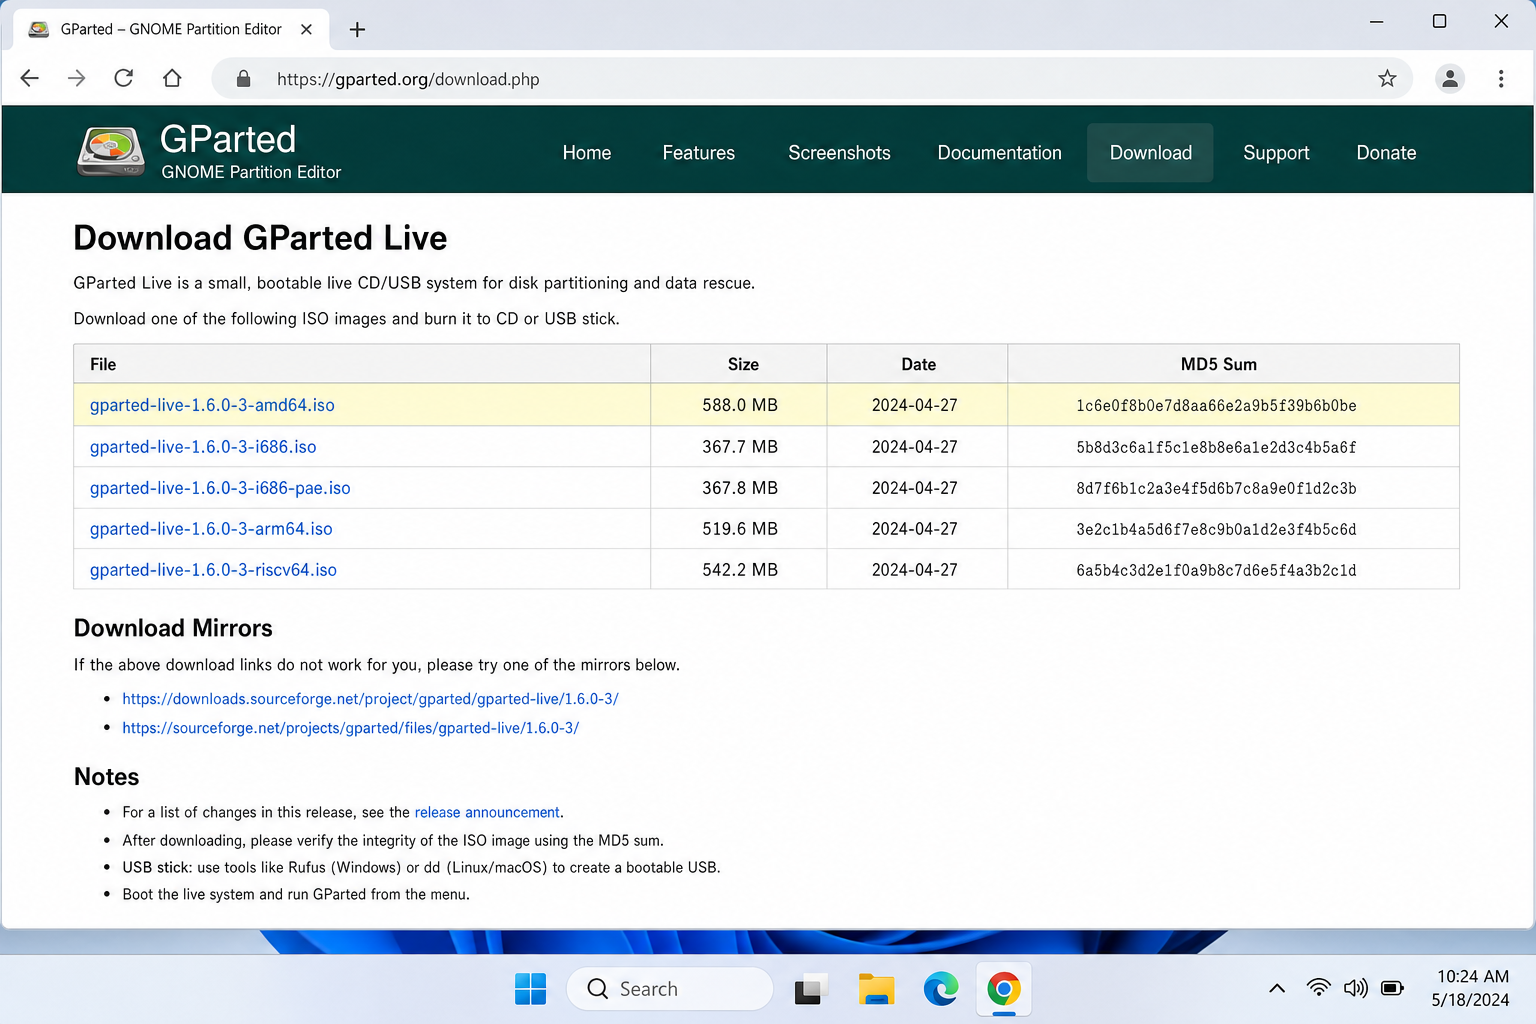This screenshot has height=1024, width=1536.
Task: Click the Download Mirrors heading
Action: coord(173,628)
